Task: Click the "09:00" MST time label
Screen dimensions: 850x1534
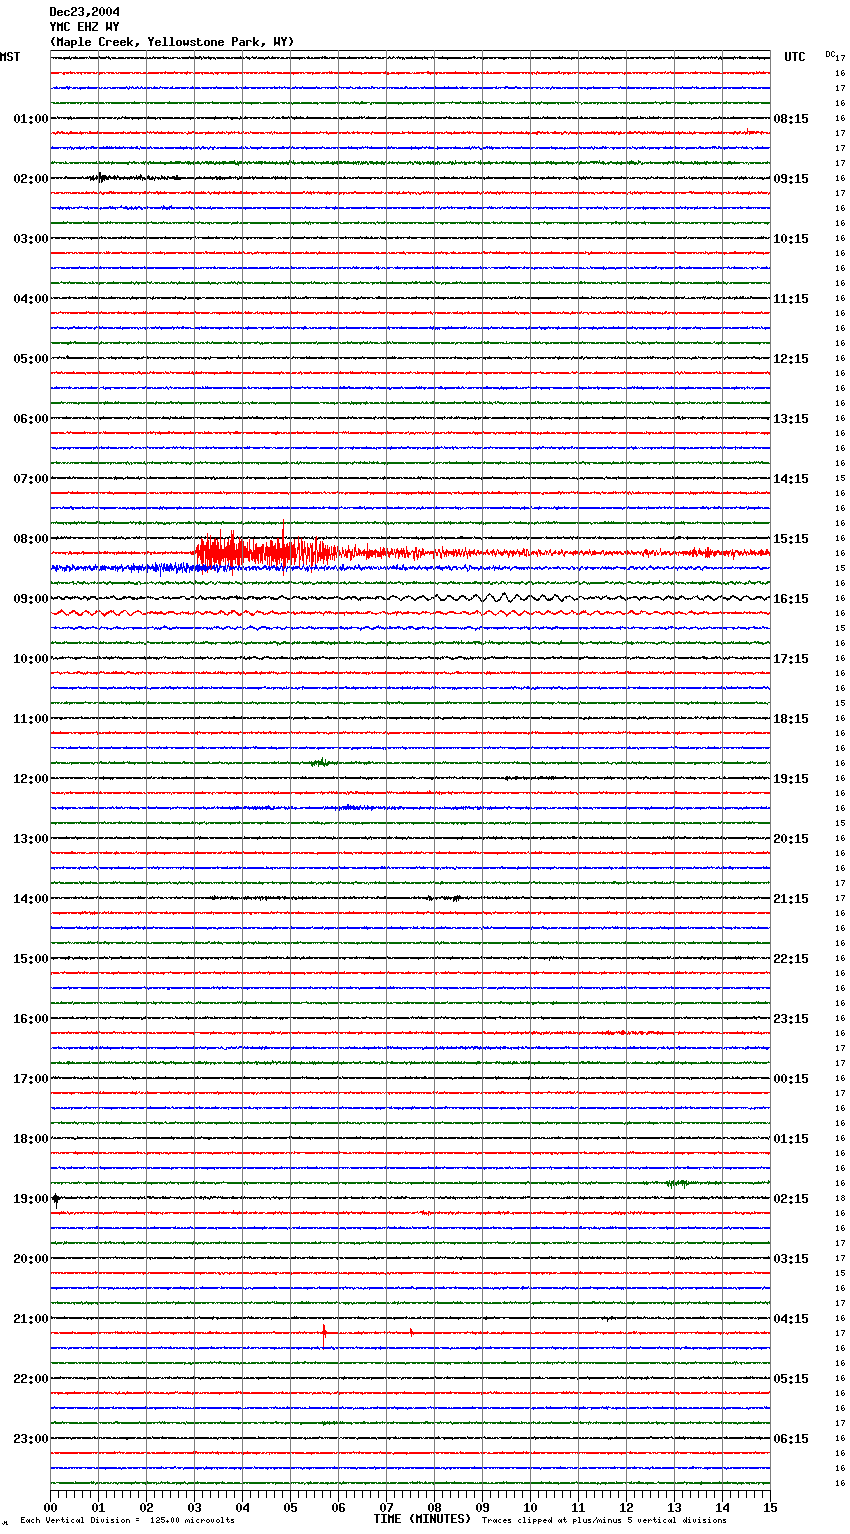Action: (x=31, y=599)
